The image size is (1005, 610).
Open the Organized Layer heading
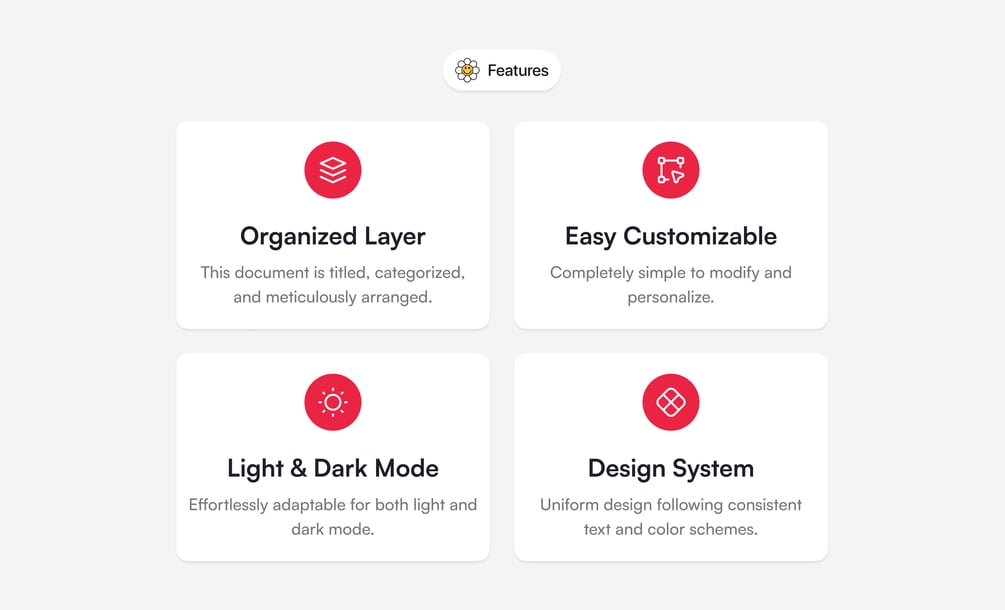pos(333,236)
